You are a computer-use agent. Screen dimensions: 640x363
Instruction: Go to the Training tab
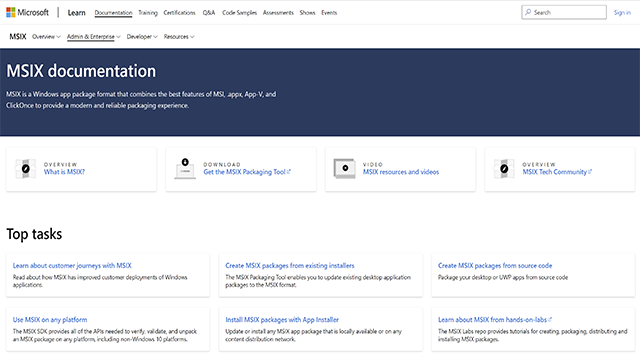point(148,13)
